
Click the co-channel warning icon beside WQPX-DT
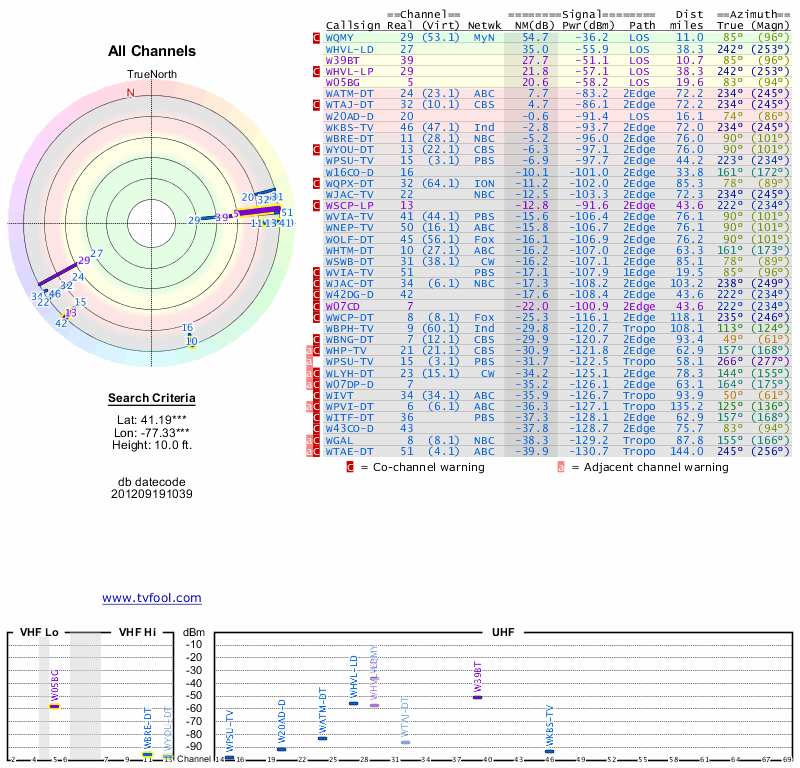point(317,184)
